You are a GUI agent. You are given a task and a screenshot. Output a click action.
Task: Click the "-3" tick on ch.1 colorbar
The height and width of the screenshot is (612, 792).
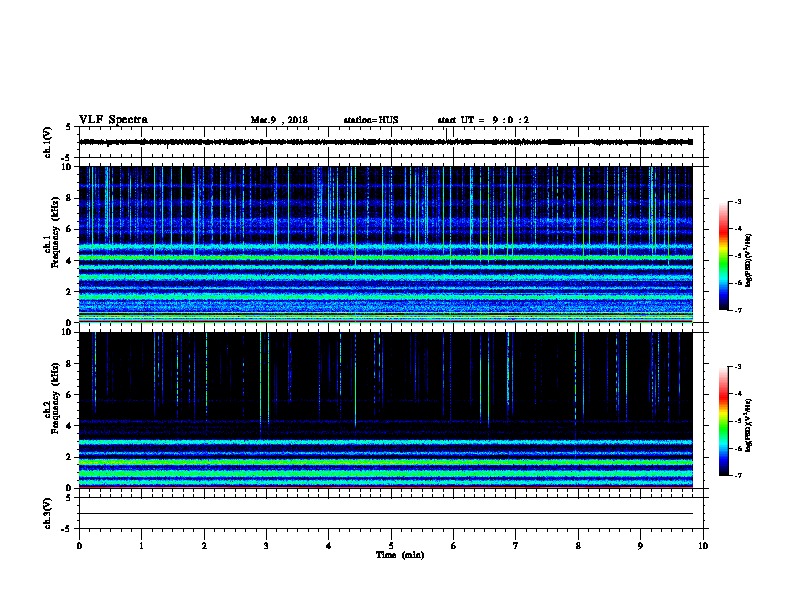tap(738, 202)
